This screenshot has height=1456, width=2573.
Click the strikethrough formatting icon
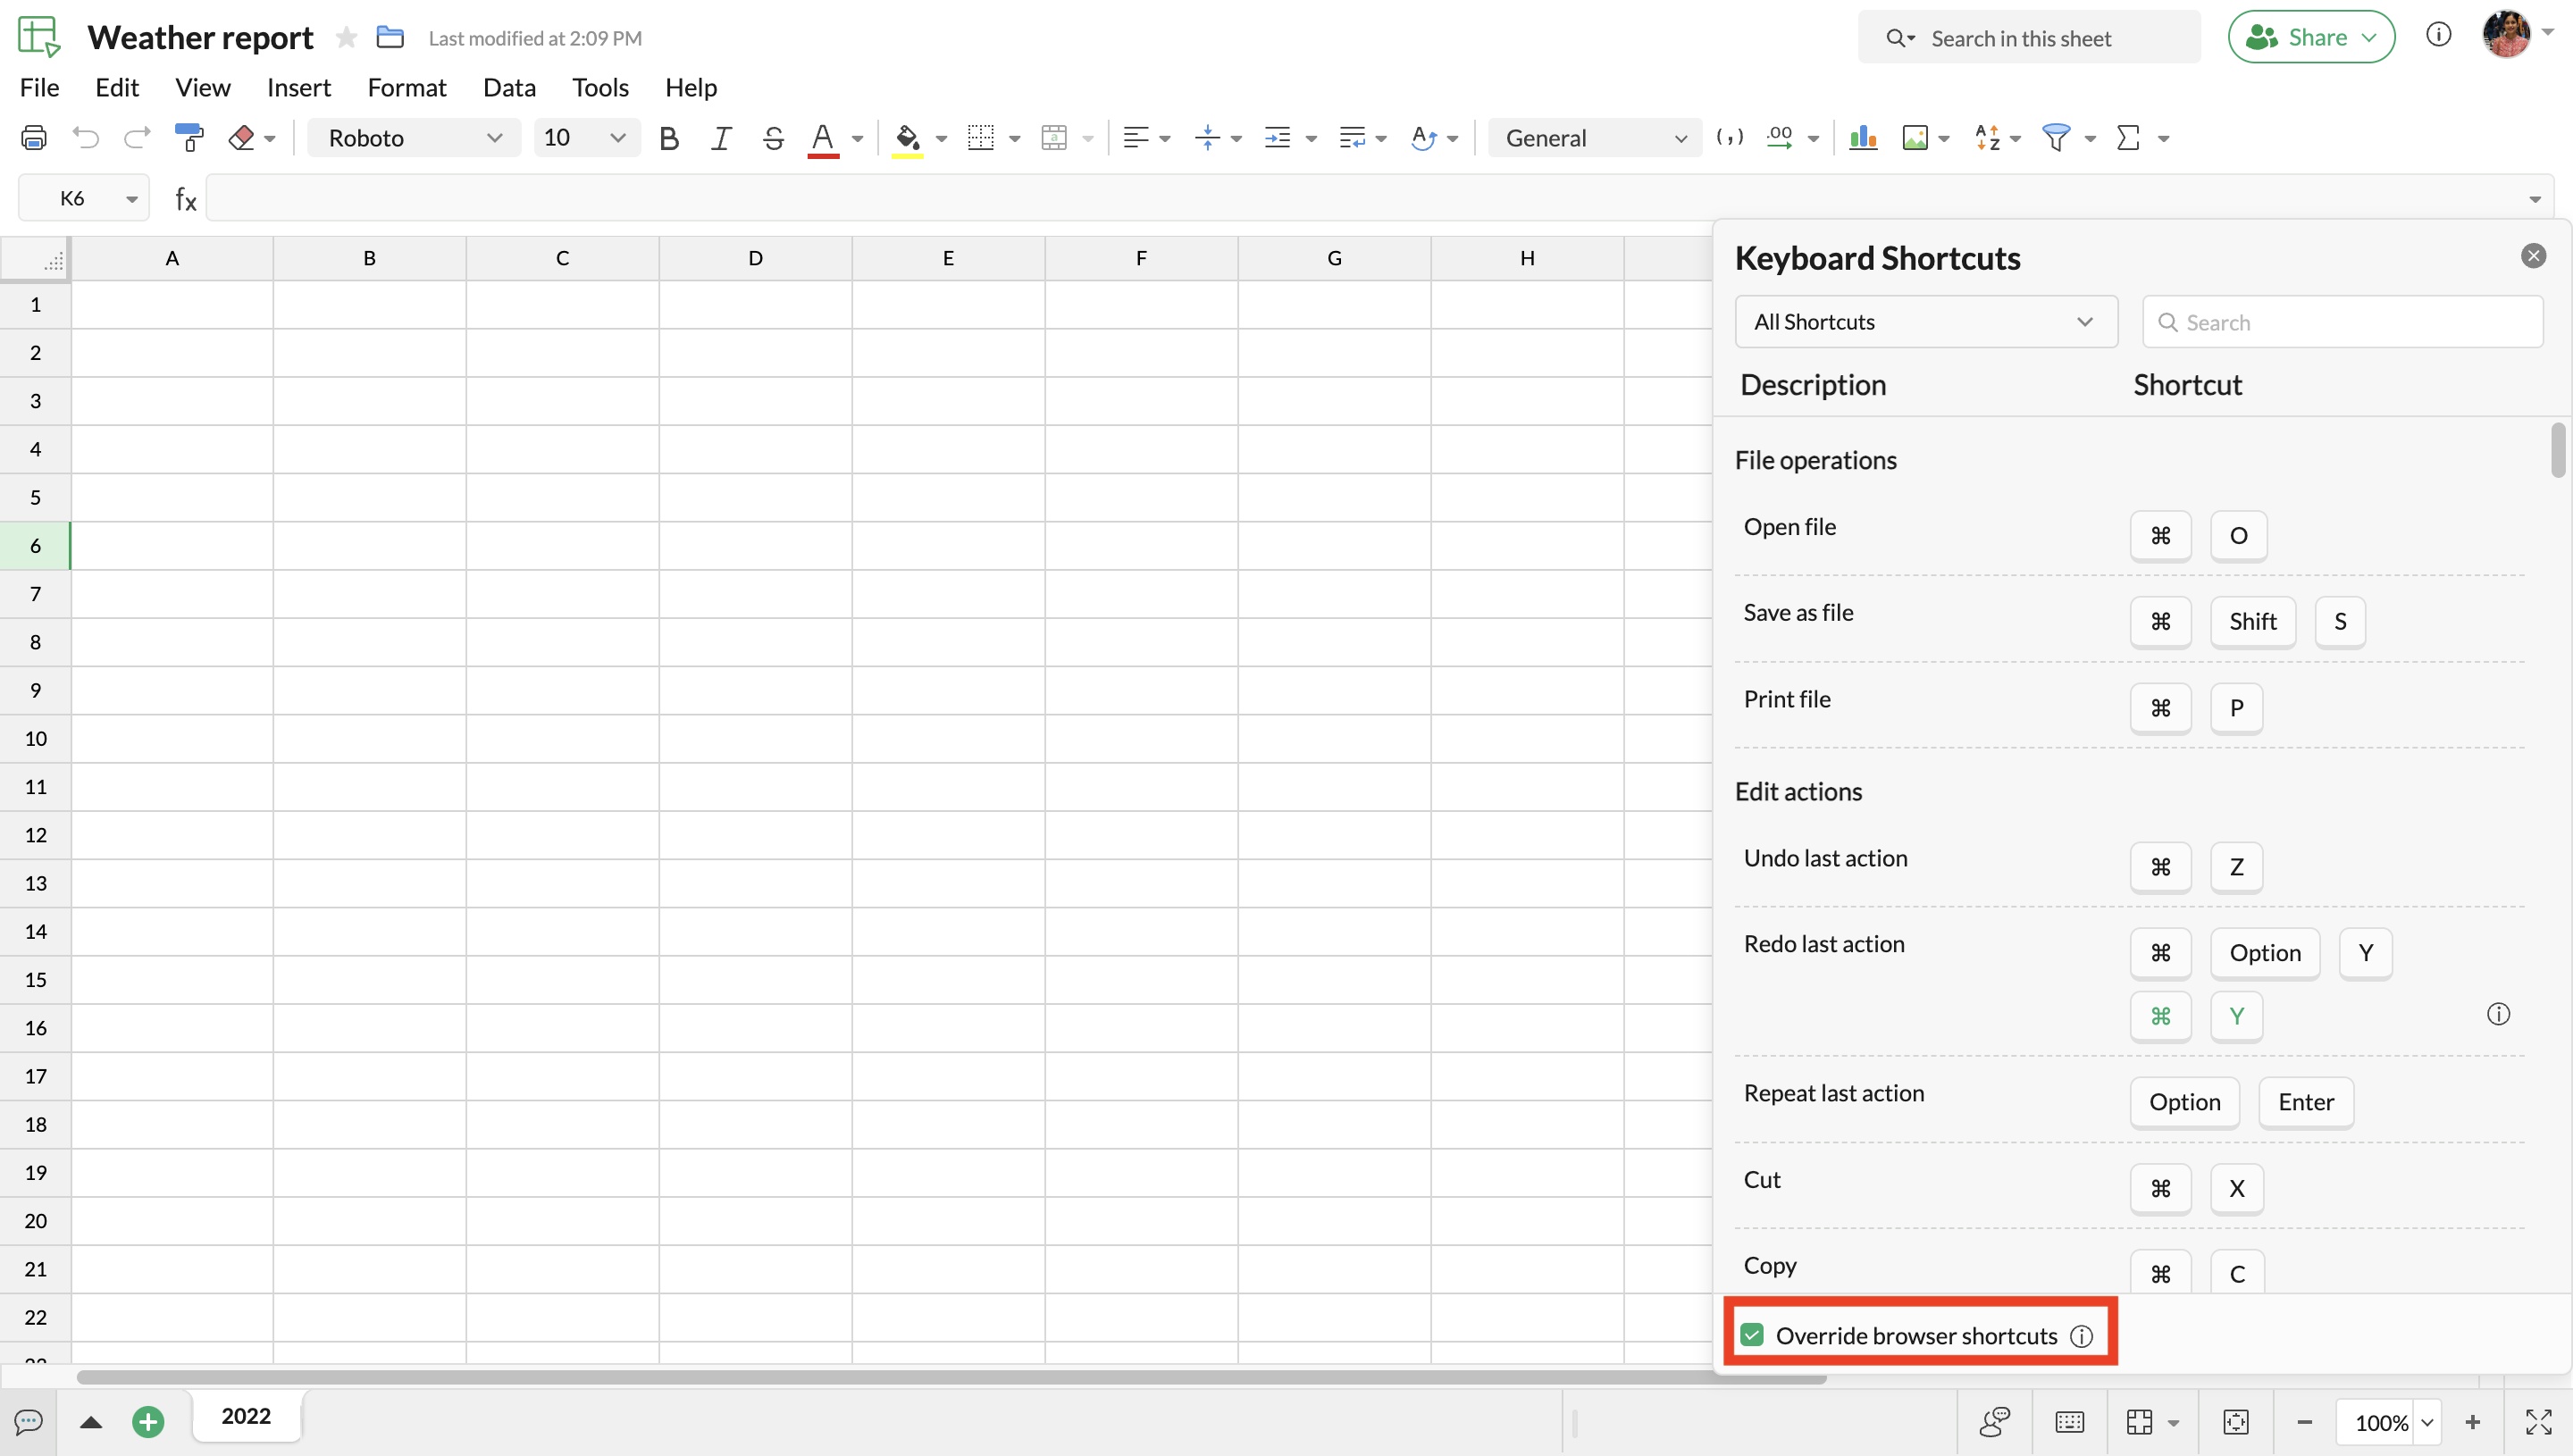point(772,137)
